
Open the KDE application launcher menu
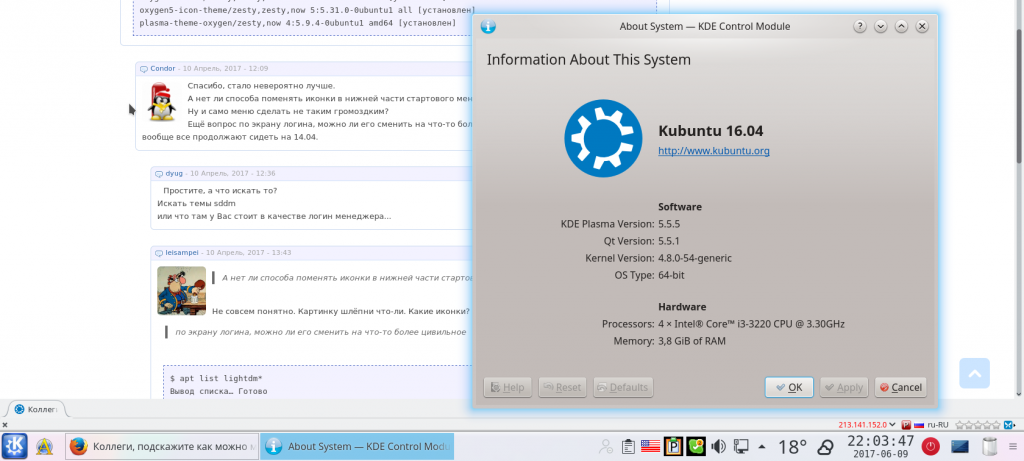pos(14,446)
